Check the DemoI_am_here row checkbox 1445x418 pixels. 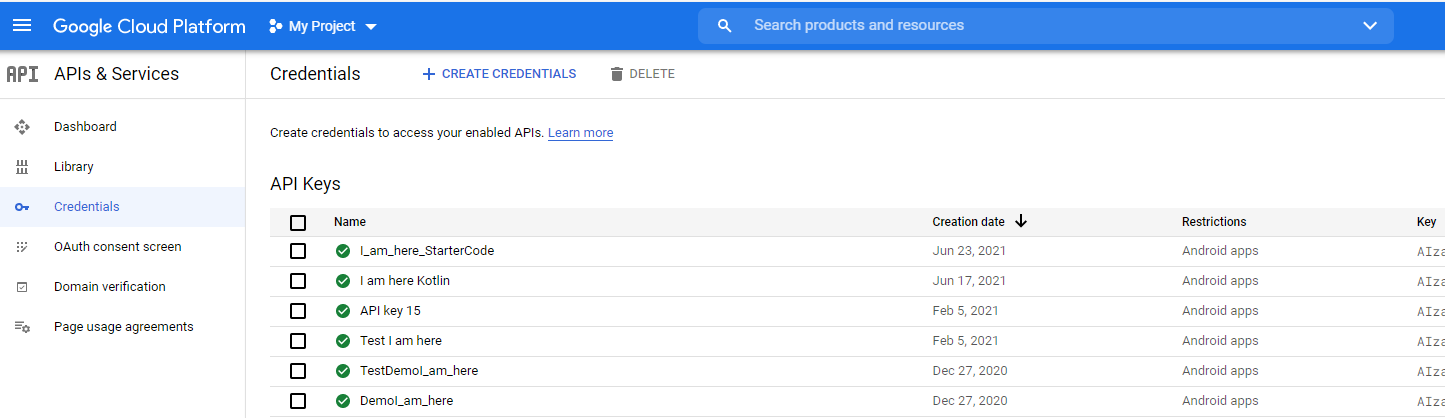pyautogui.click(x=298, y=401)
